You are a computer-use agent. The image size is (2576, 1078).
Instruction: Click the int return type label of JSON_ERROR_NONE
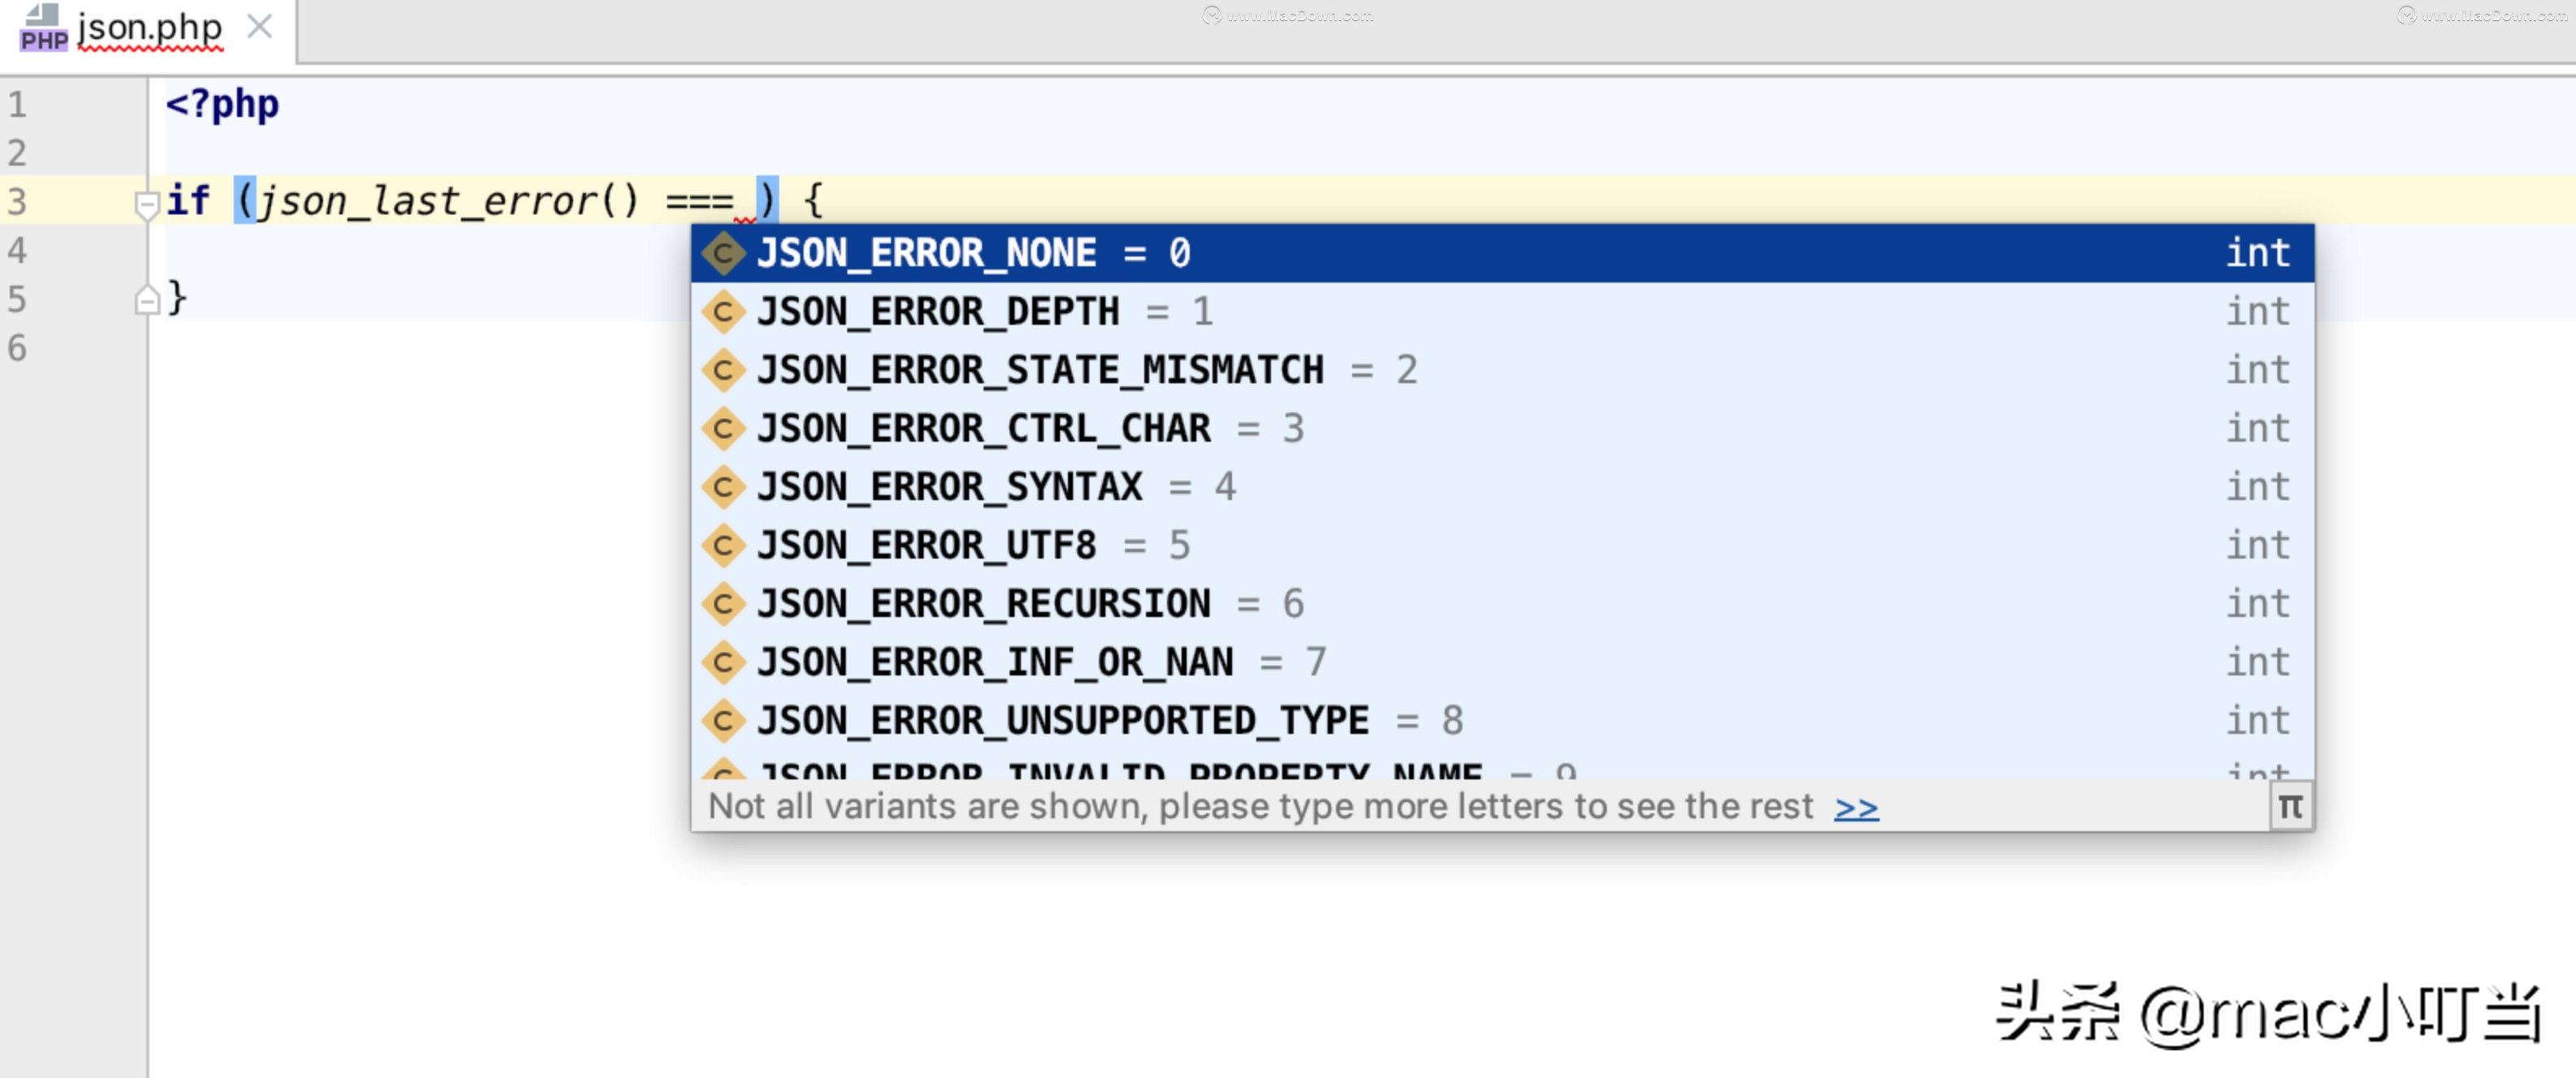click(x=2258, y=253)
